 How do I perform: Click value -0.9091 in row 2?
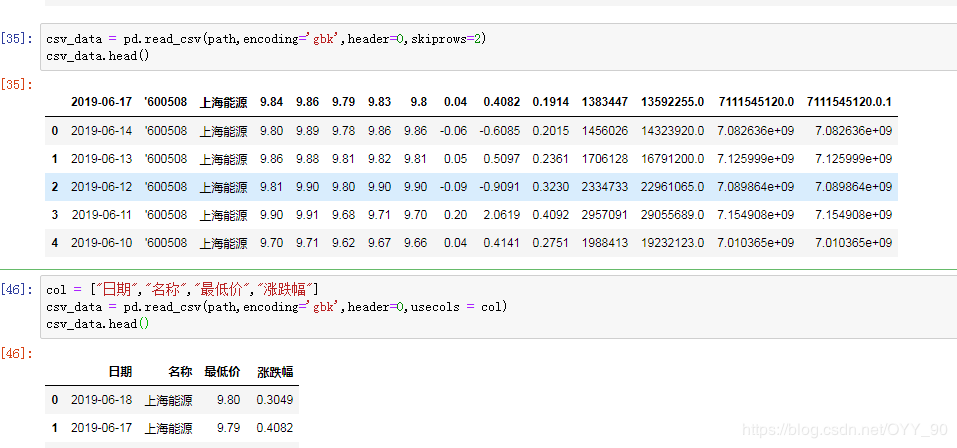point(500,187)
